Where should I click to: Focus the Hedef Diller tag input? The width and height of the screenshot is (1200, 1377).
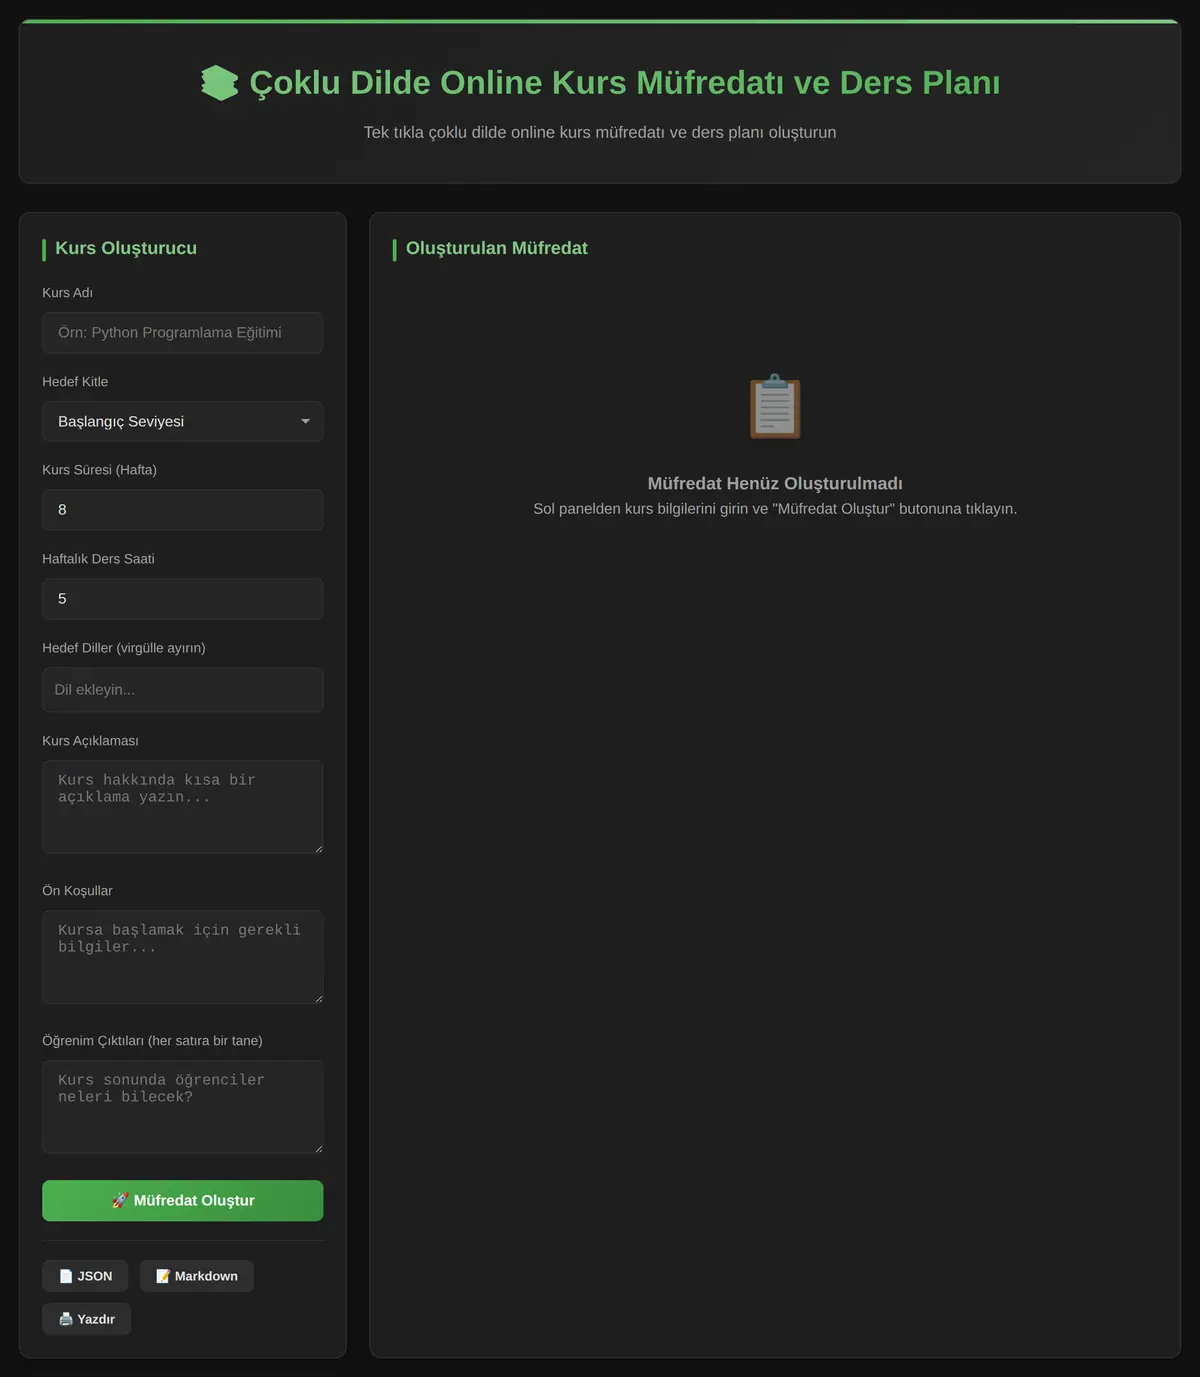click(x=182, y=690)
